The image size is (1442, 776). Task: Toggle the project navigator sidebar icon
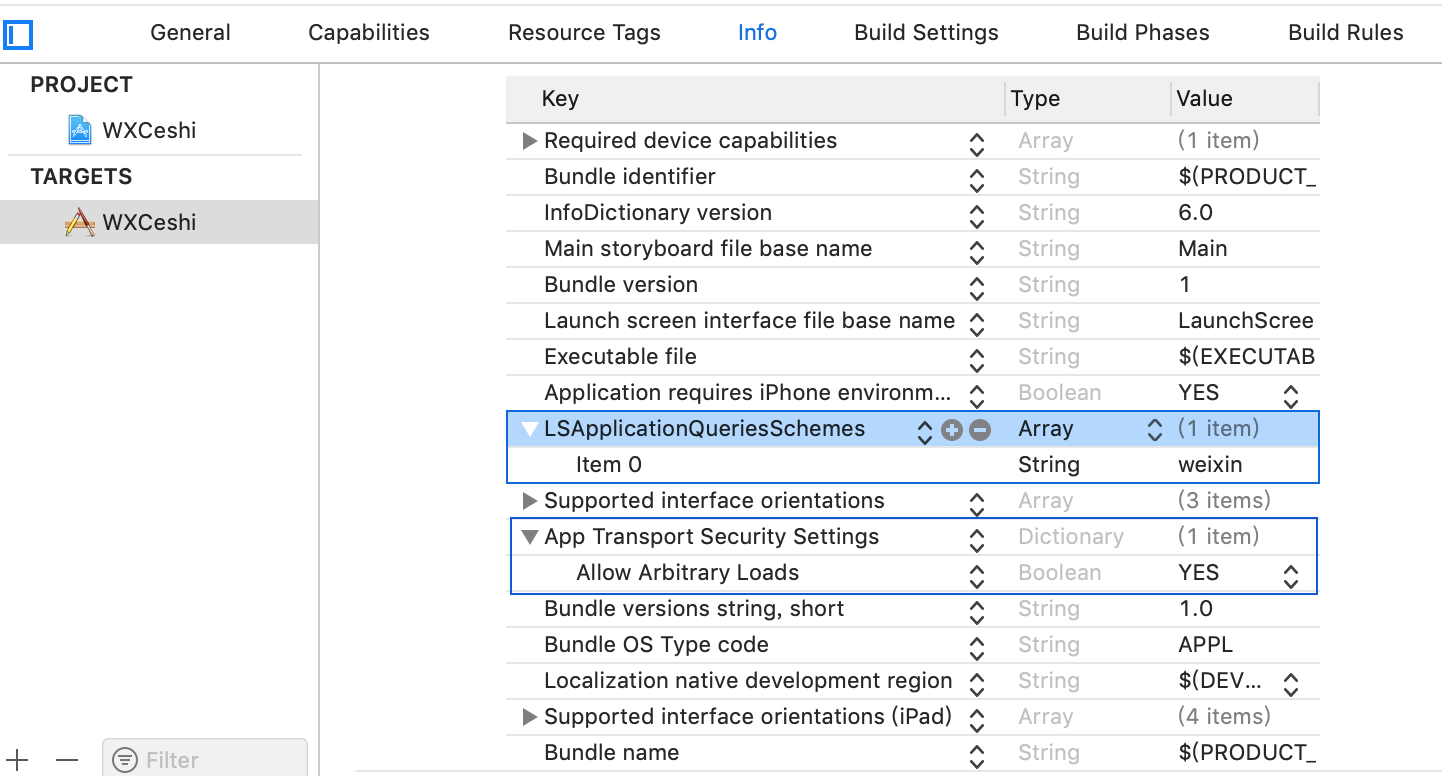[x=18, y=36]
